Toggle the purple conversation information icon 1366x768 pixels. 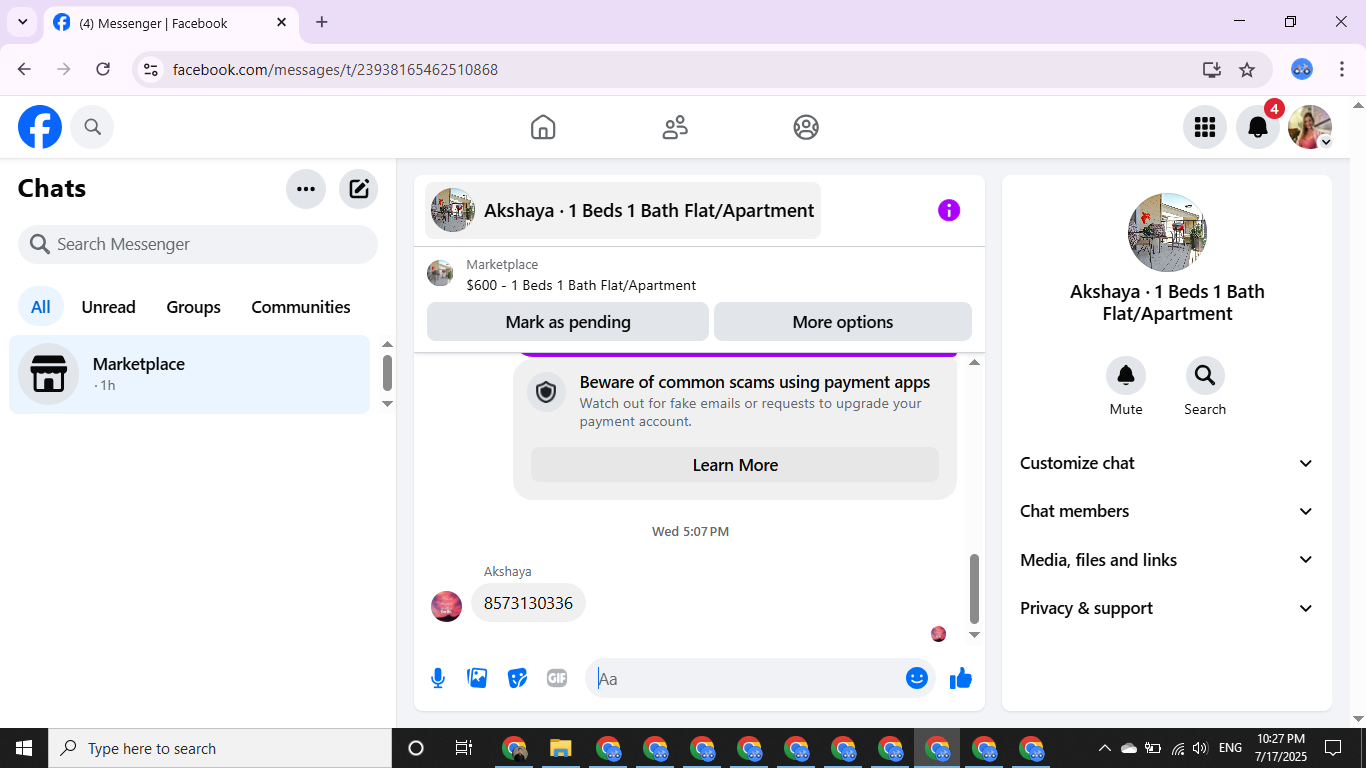point(949,210)
